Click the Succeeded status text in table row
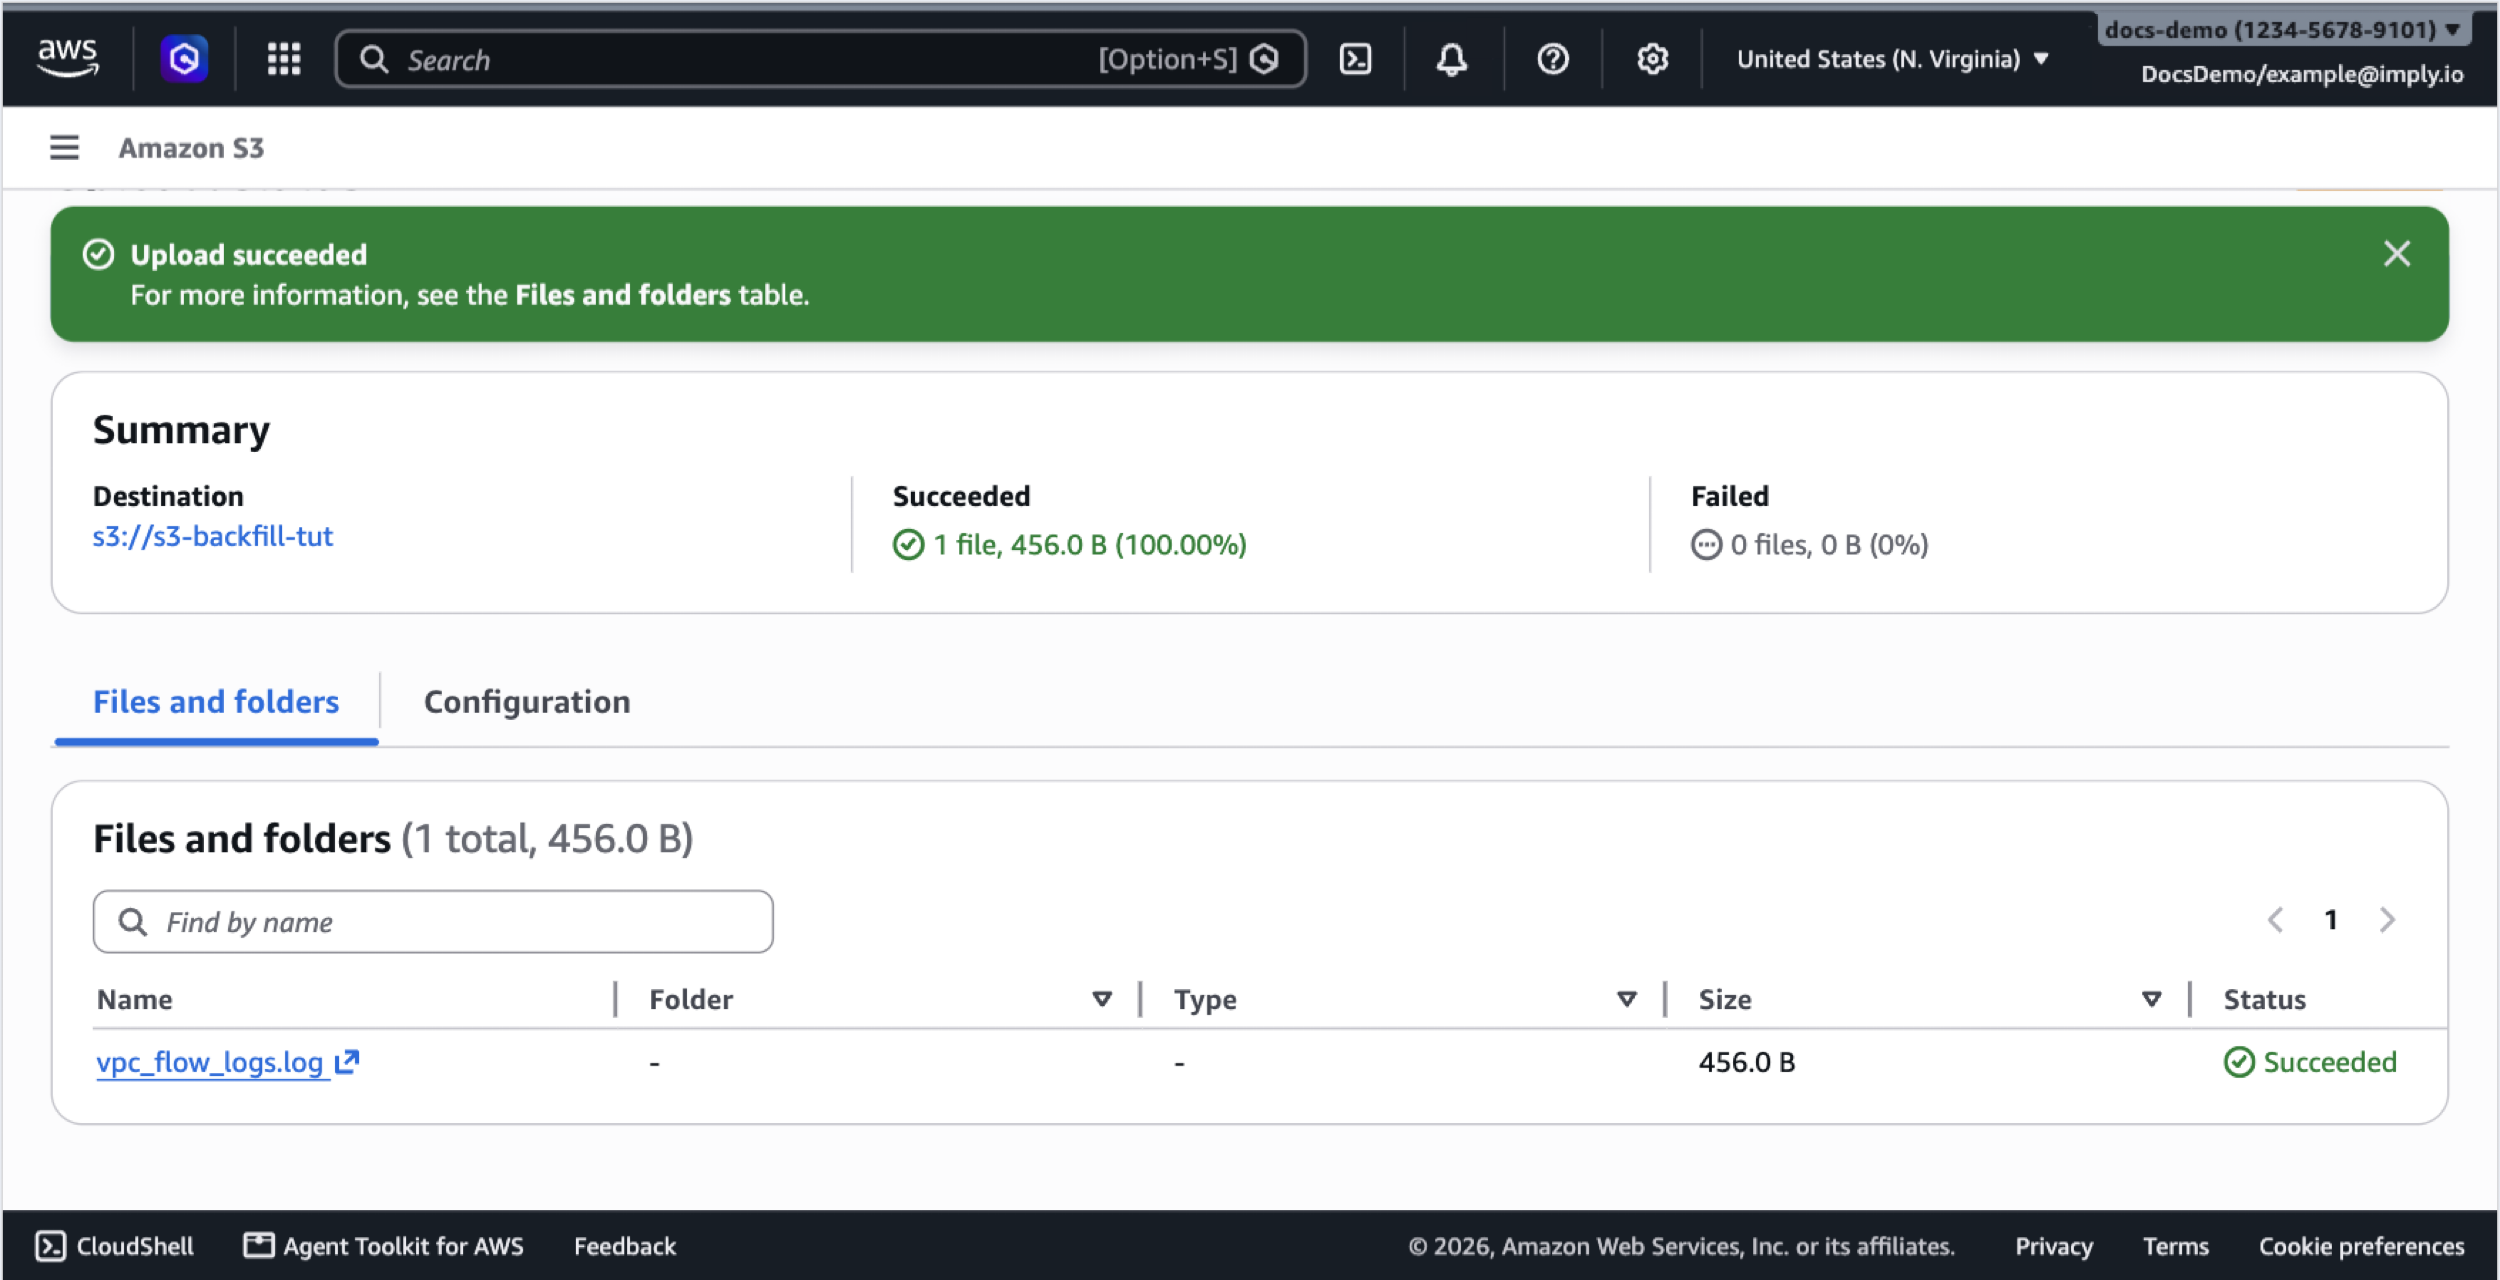The image size is (2500, 1280). (x=2329, y=1062)
